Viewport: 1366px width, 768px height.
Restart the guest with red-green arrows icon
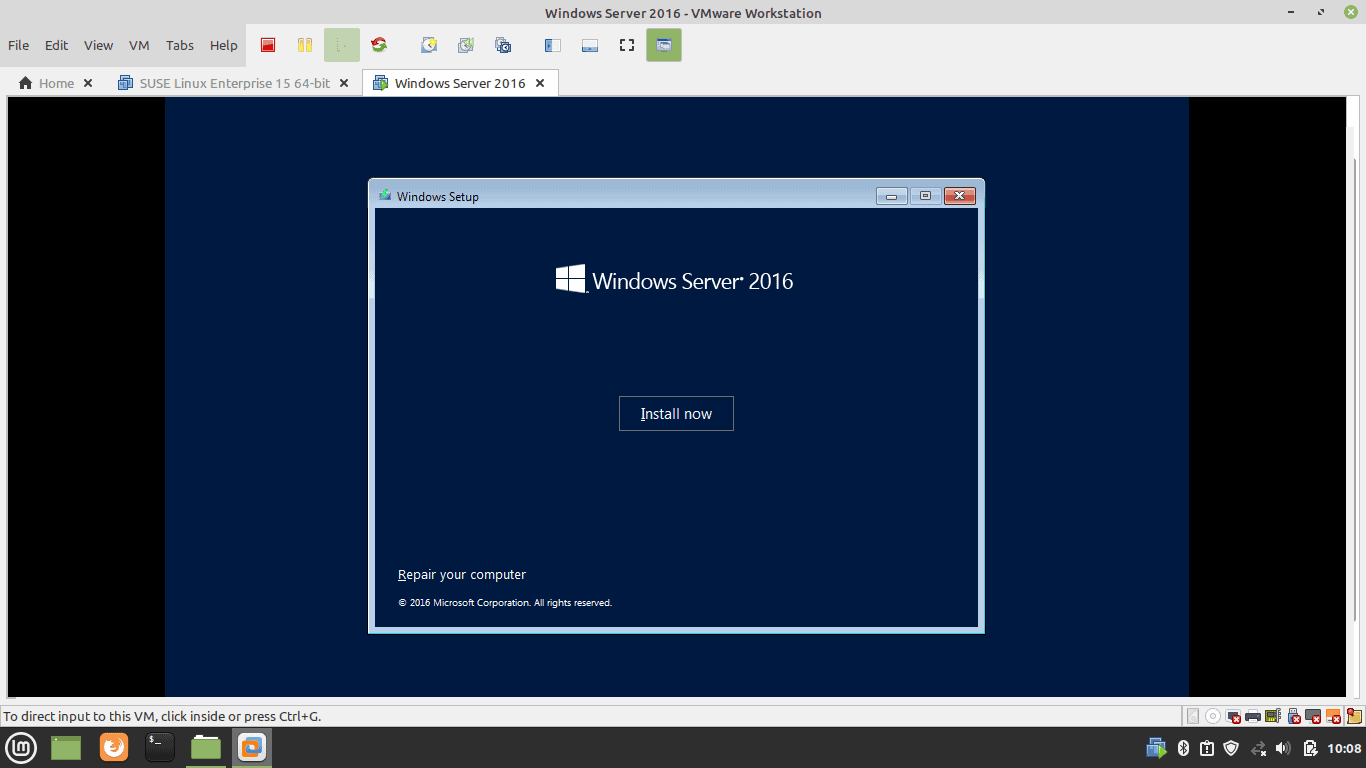pos(379,45)
